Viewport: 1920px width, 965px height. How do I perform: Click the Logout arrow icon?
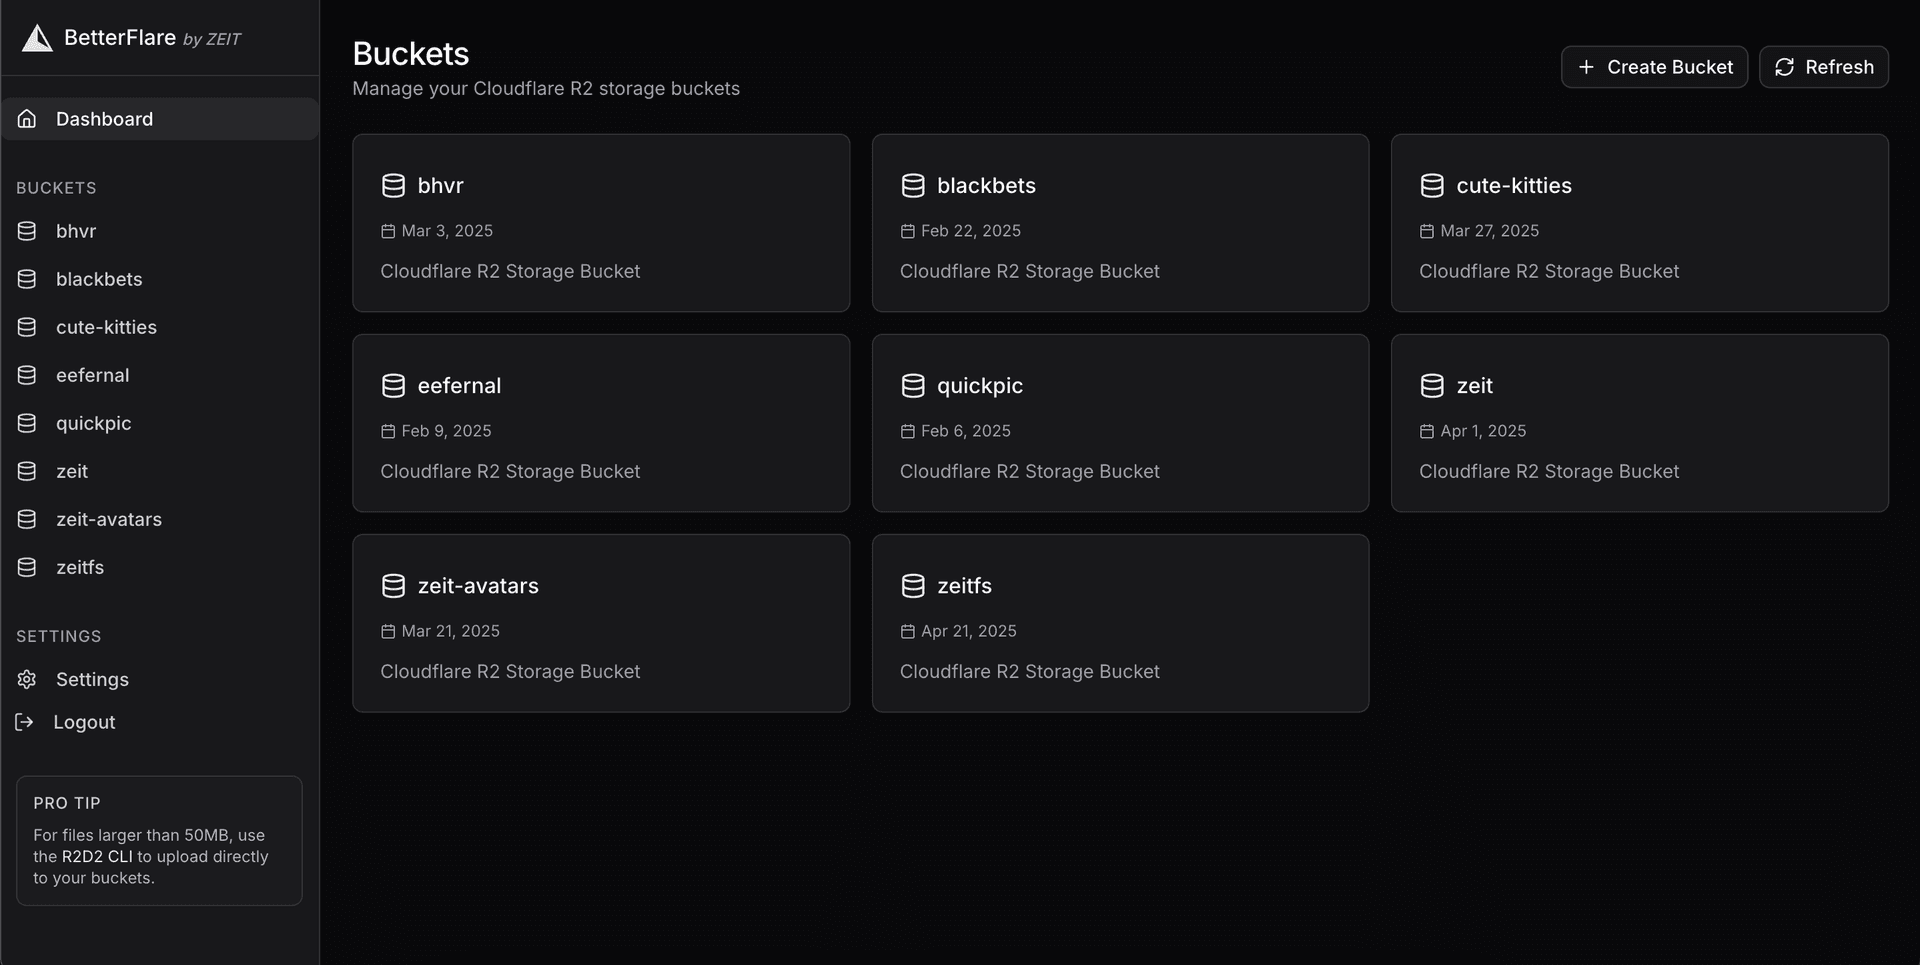point(25,722)
